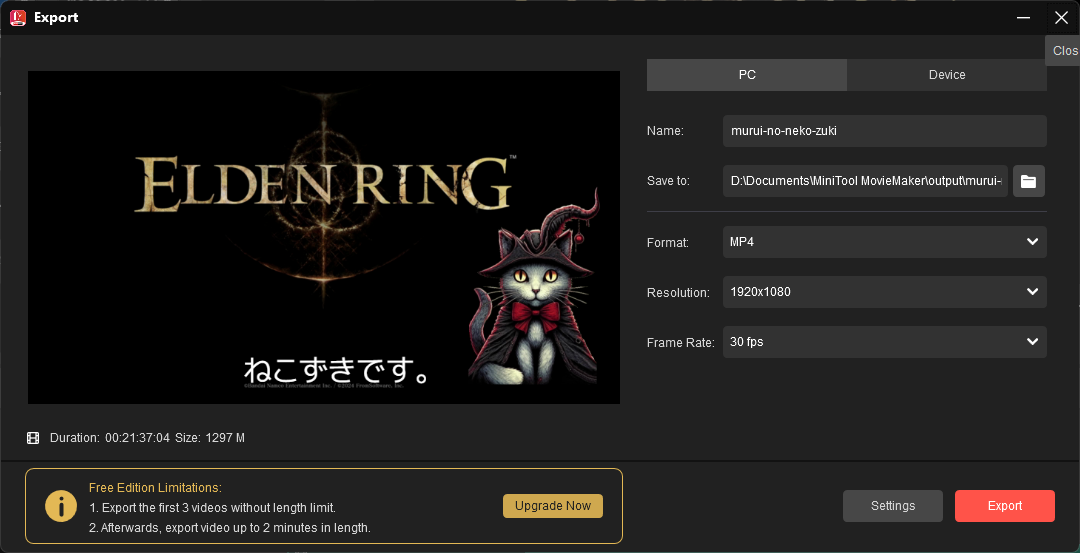Screen dimensions: 1080x553
Task: Click the Format label
Action: (x=667, y=242)
